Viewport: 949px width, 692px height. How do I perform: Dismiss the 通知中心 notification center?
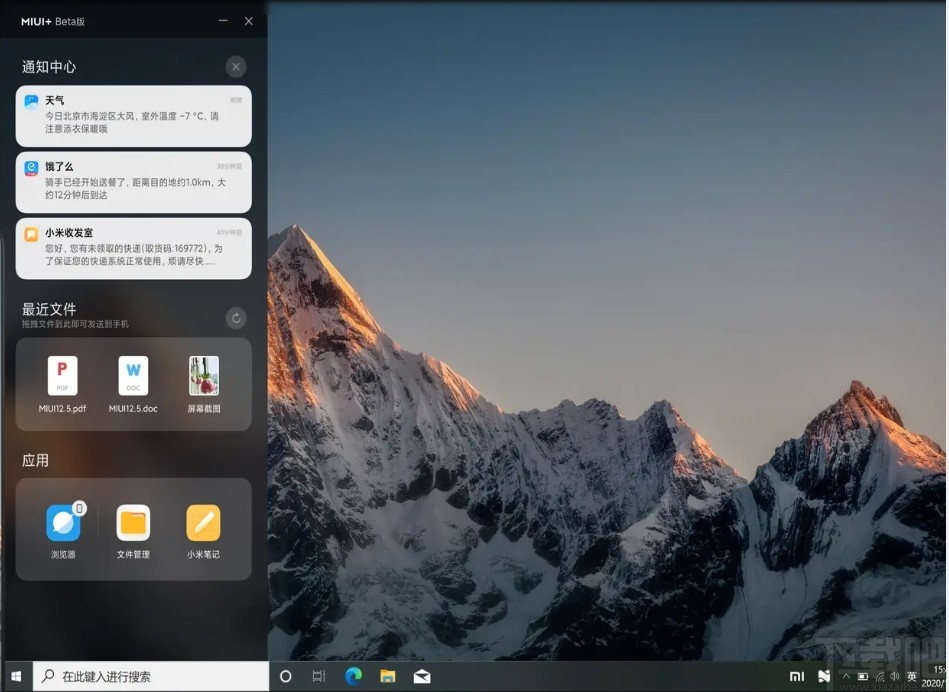pyautogui.click(x=235, y=66)
